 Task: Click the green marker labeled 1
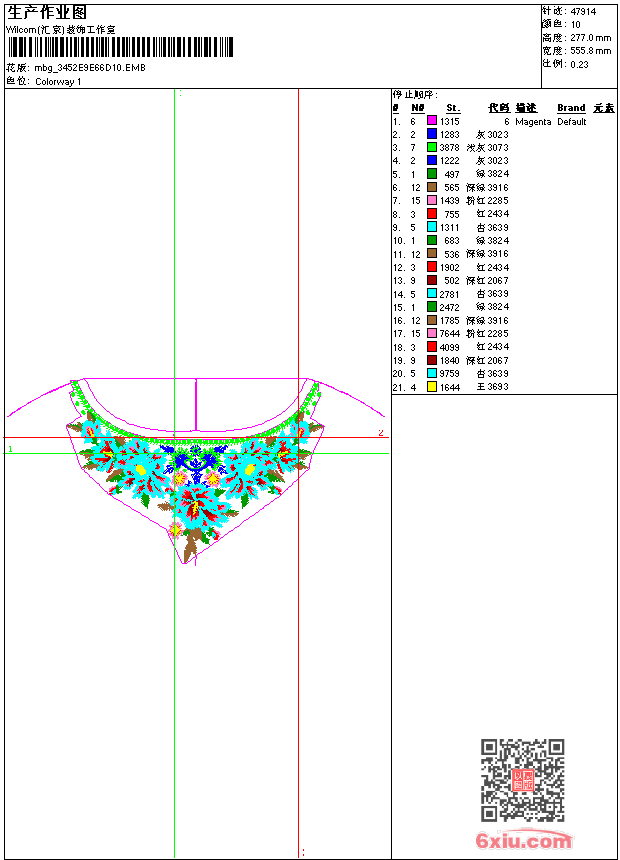click(10, 449)
